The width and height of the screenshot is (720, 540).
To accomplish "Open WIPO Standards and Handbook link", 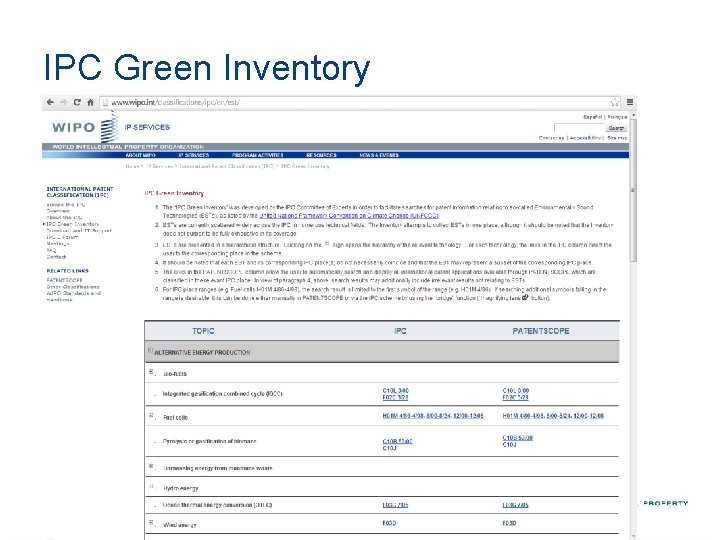I will click(x=73, y=296).
